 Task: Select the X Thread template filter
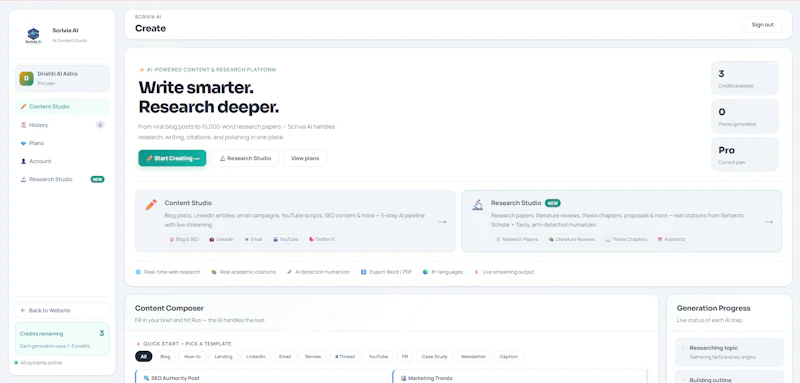click(345, 356)
